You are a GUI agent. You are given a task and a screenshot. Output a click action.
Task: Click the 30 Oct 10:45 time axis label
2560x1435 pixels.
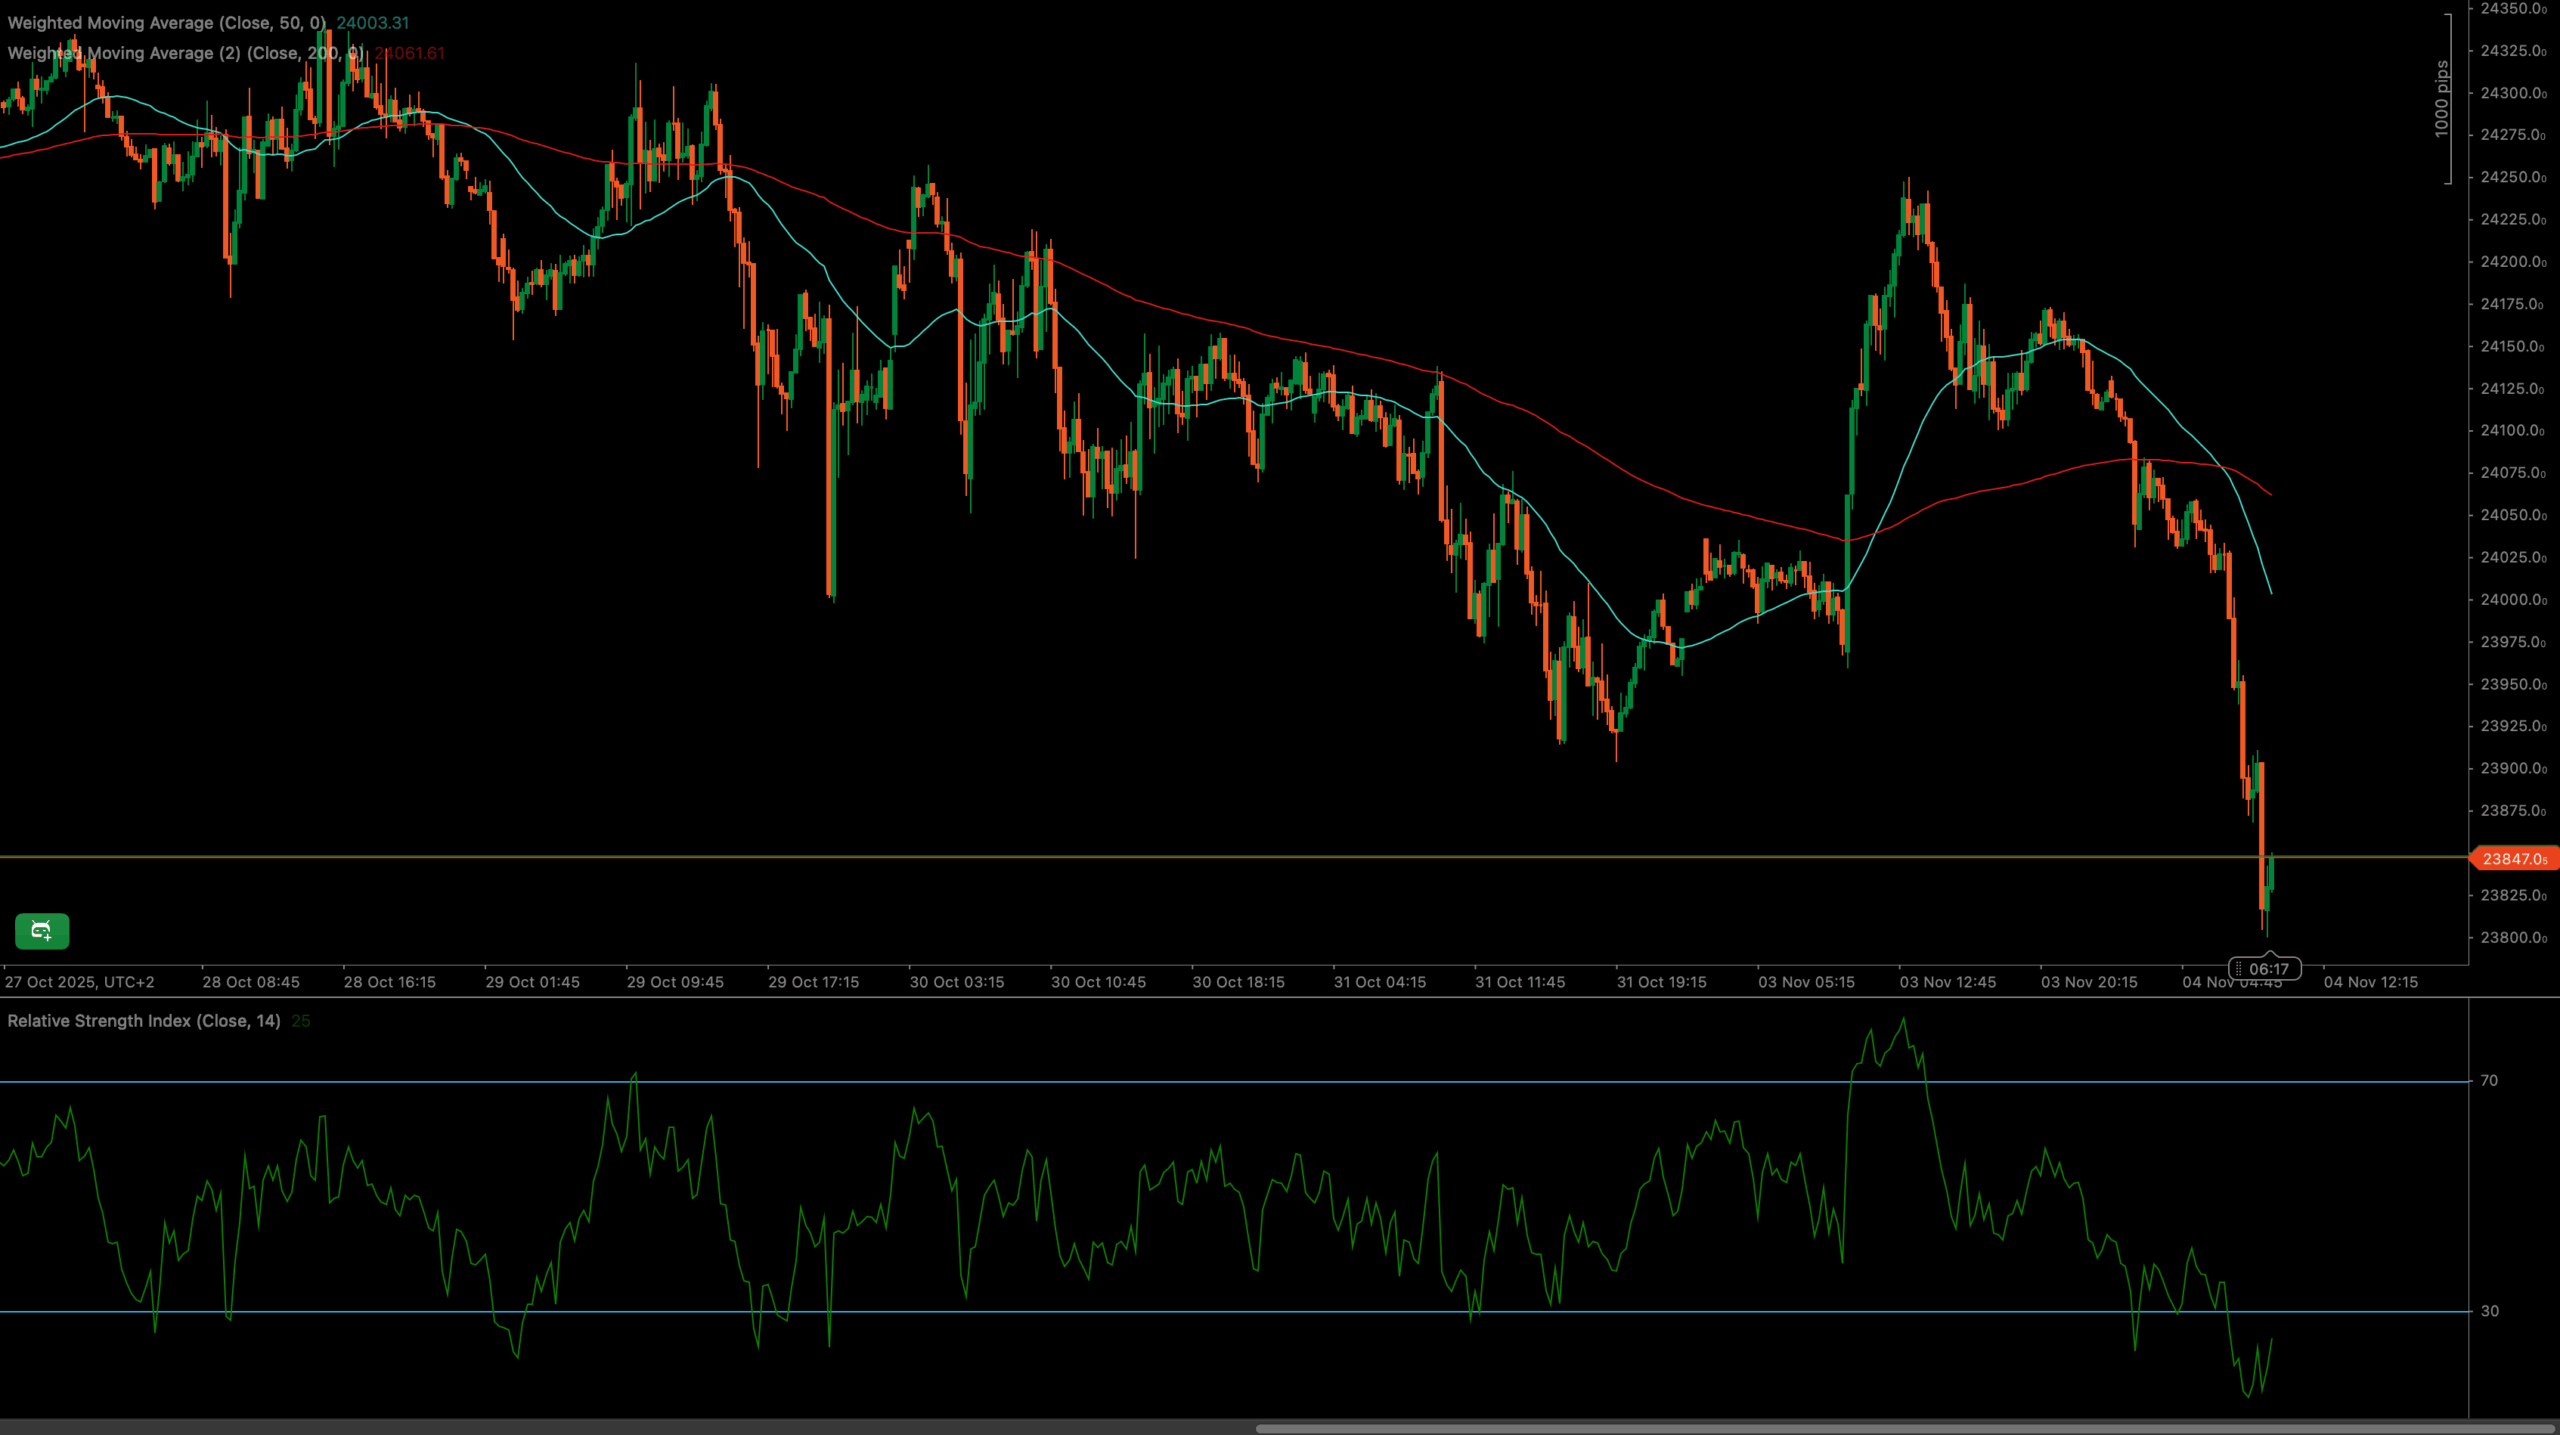1098,982
